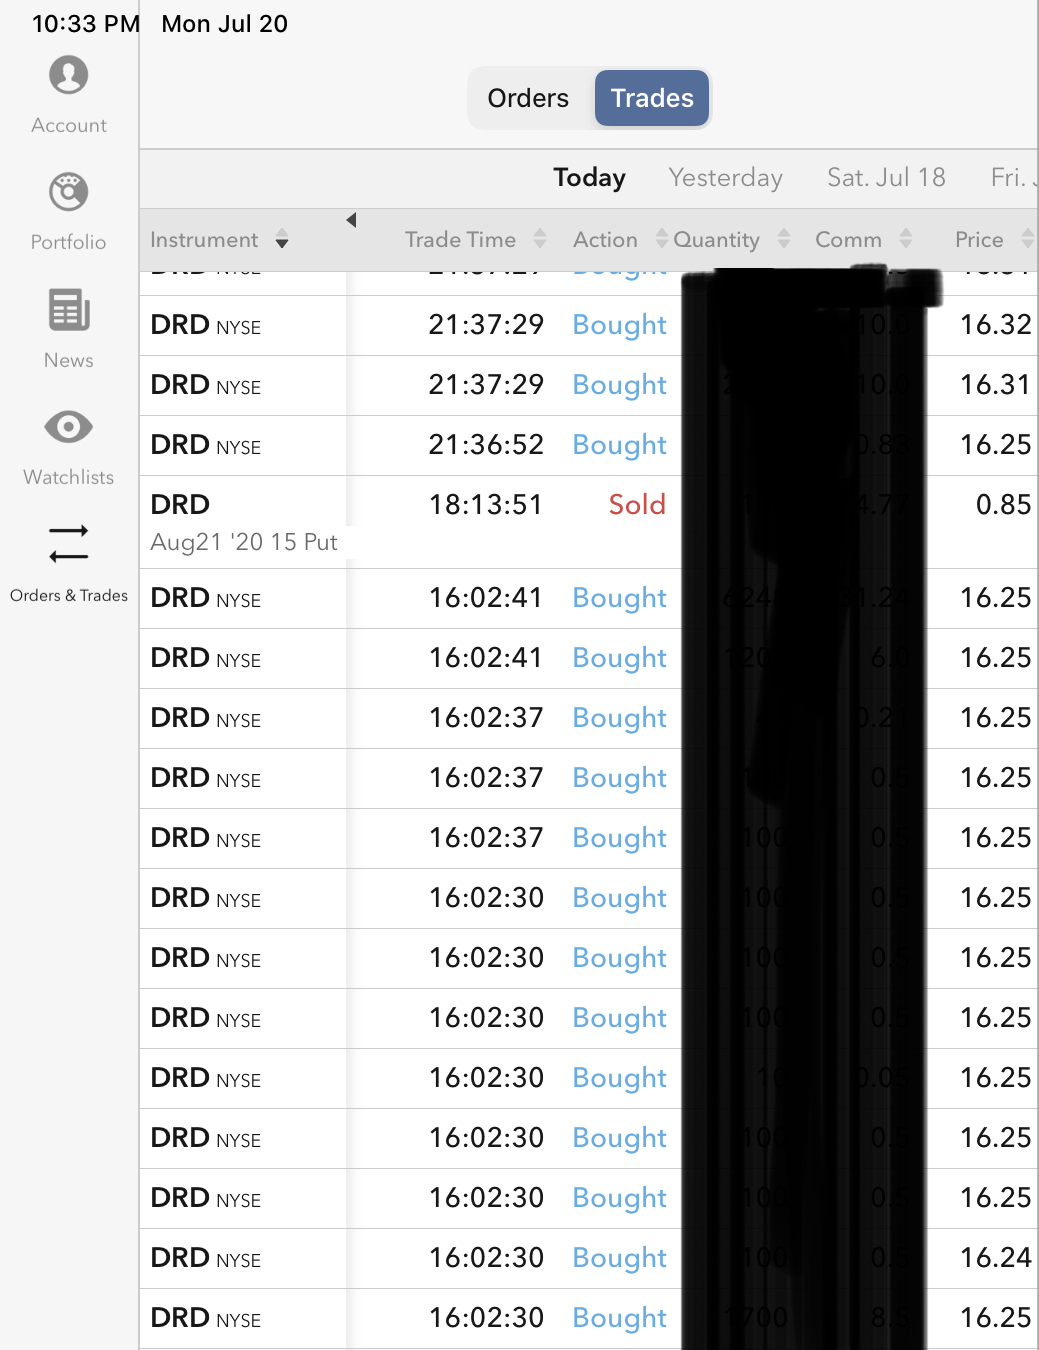Switch to the Orders segment
Screen dimensions: 1039x1350
tap(528, 98)
